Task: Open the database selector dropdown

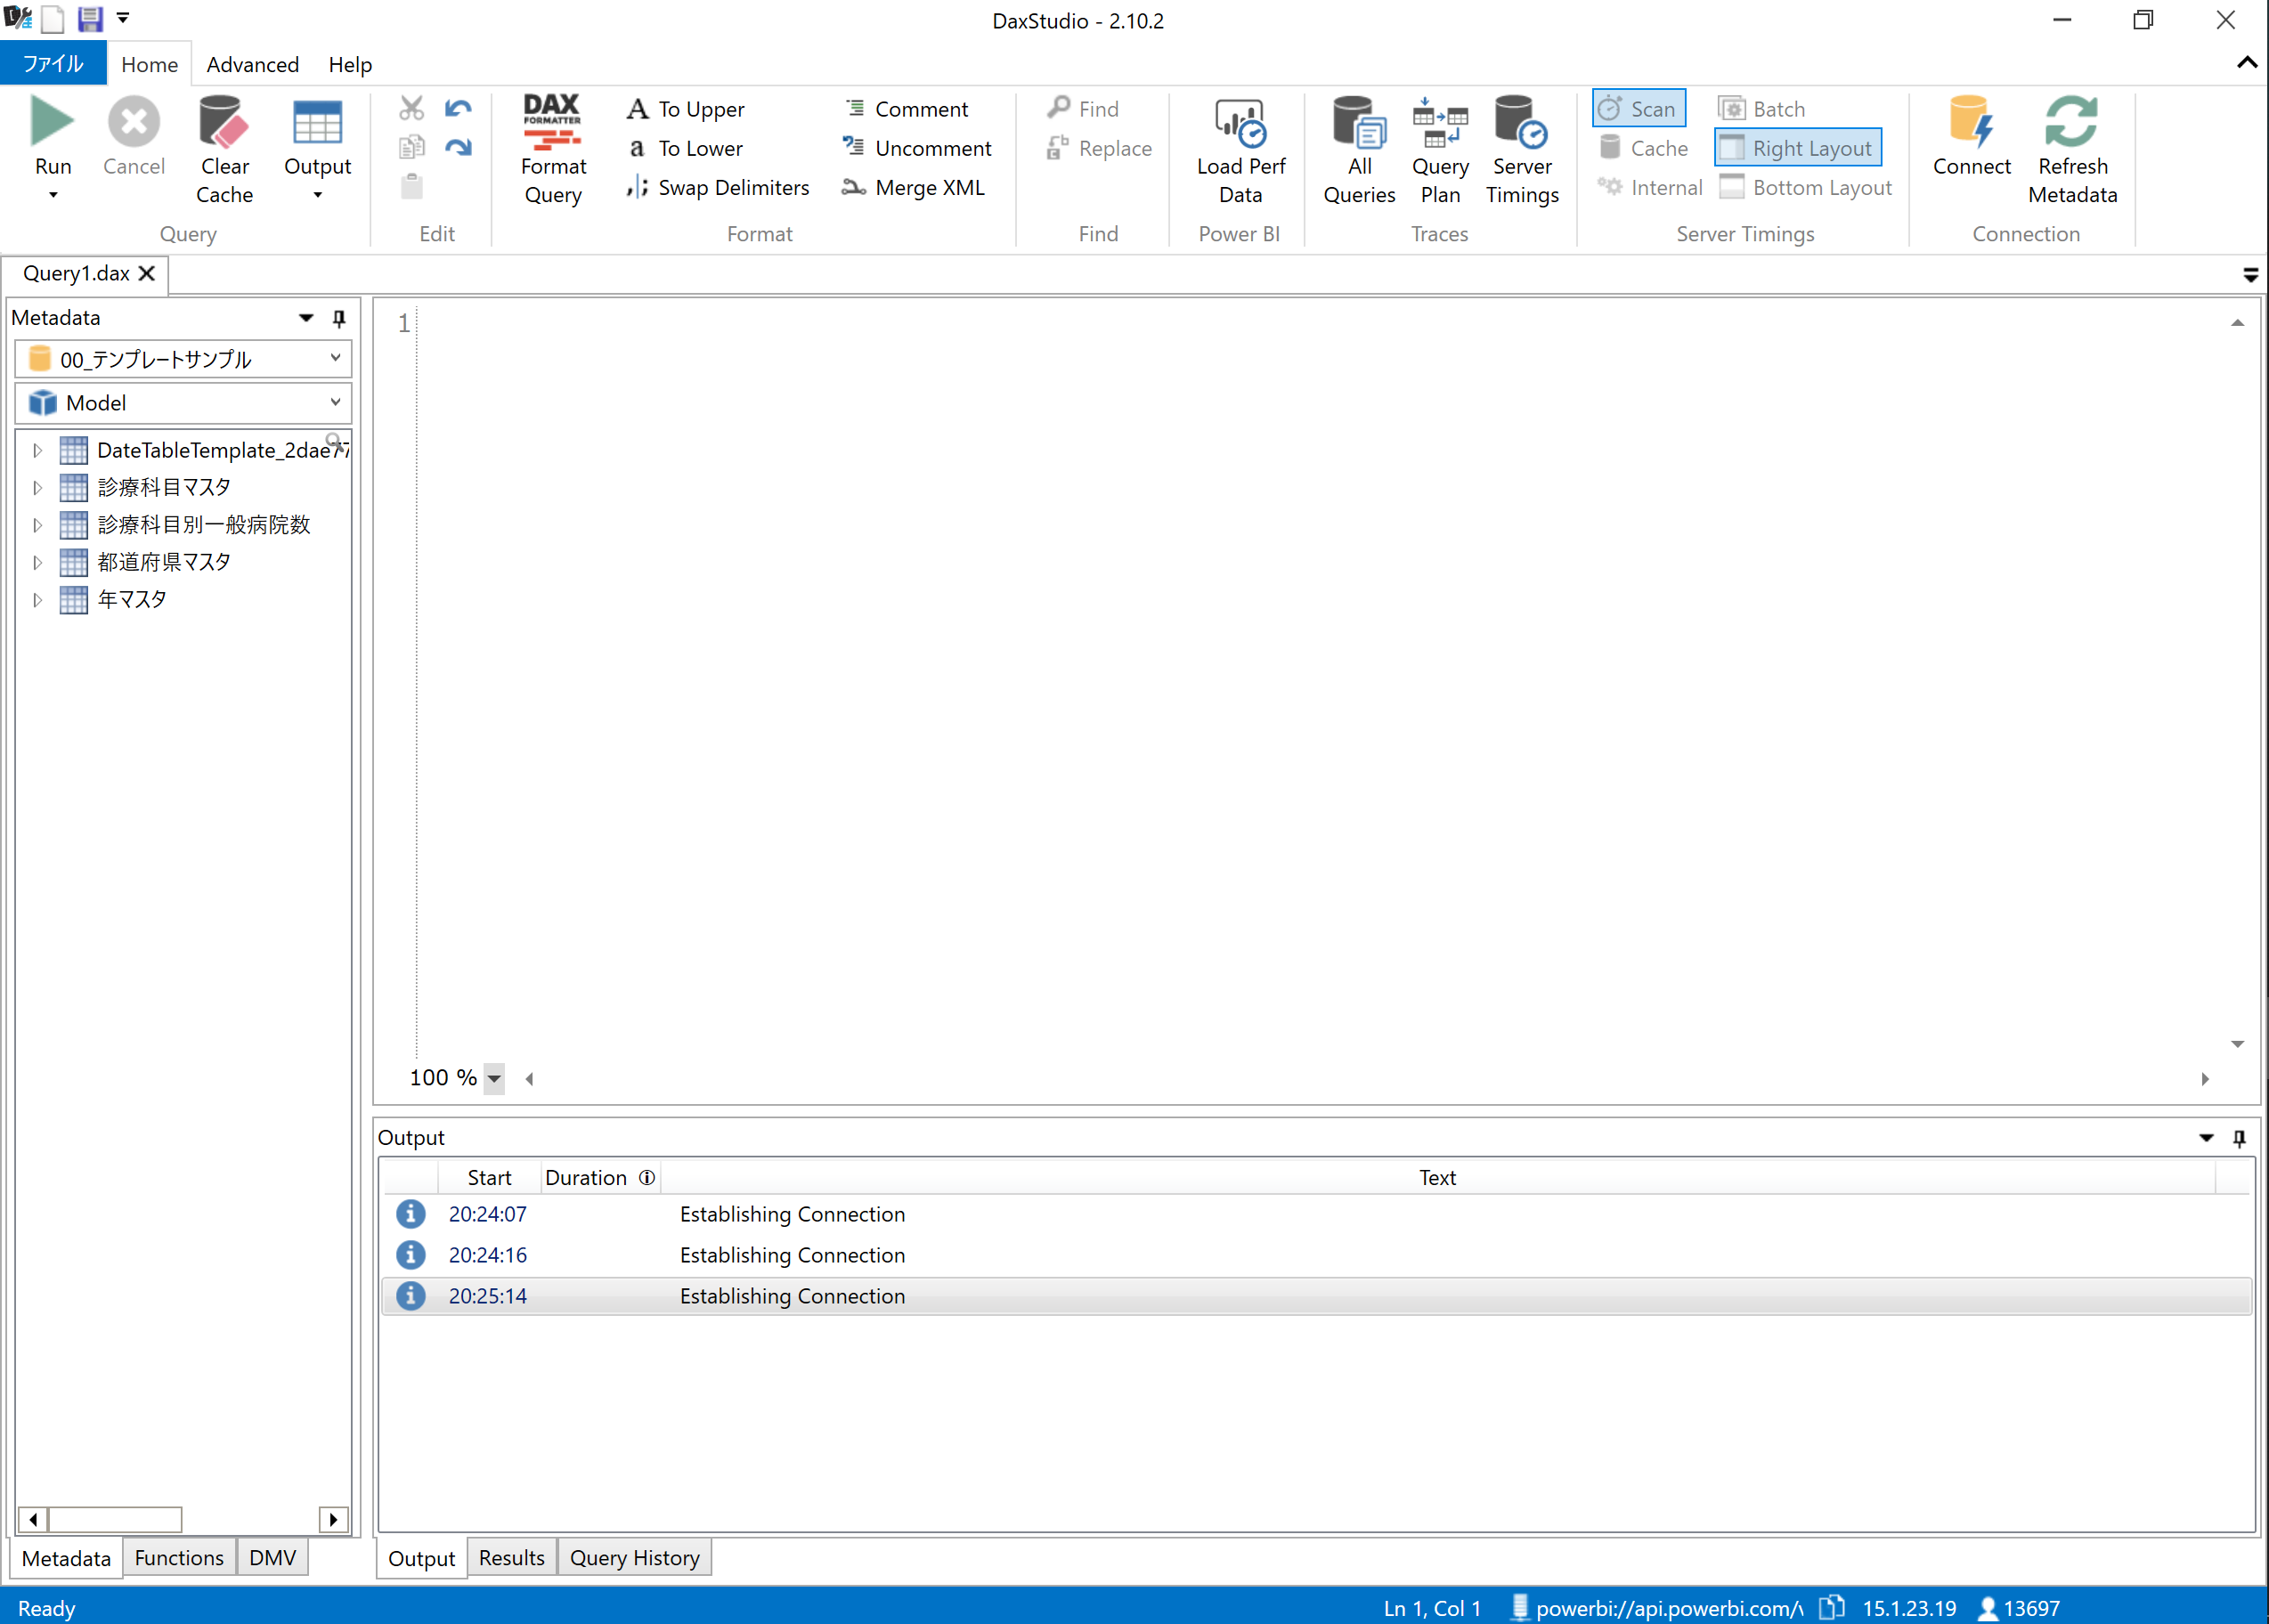Action: pos(336,358)
